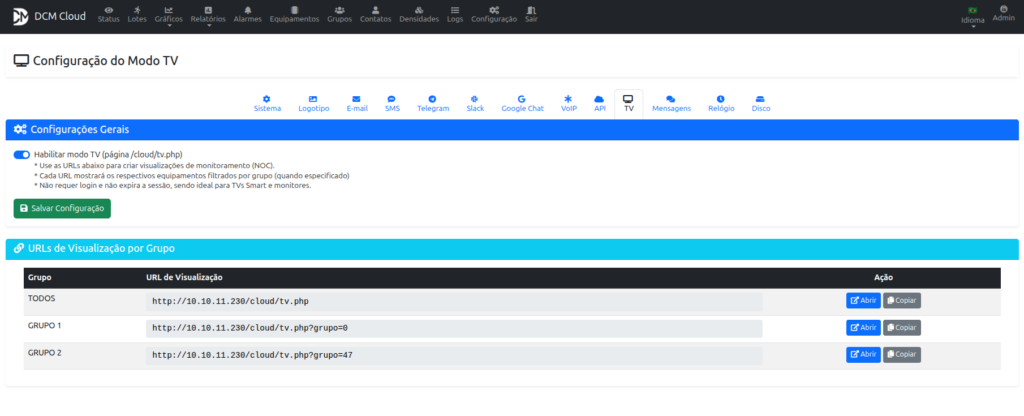Expand the Relatórios dropdown menu

(208, 17)
